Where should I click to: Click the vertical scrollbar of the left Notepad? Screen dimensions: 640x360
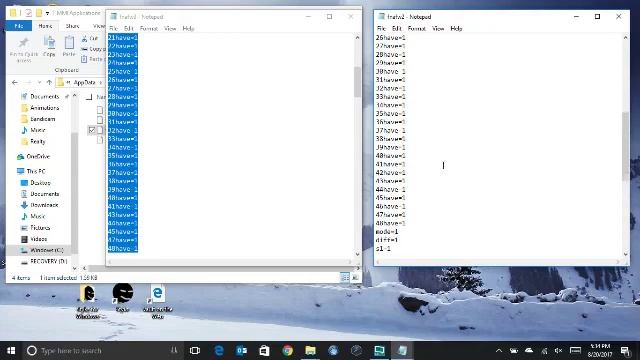[357, 82]
